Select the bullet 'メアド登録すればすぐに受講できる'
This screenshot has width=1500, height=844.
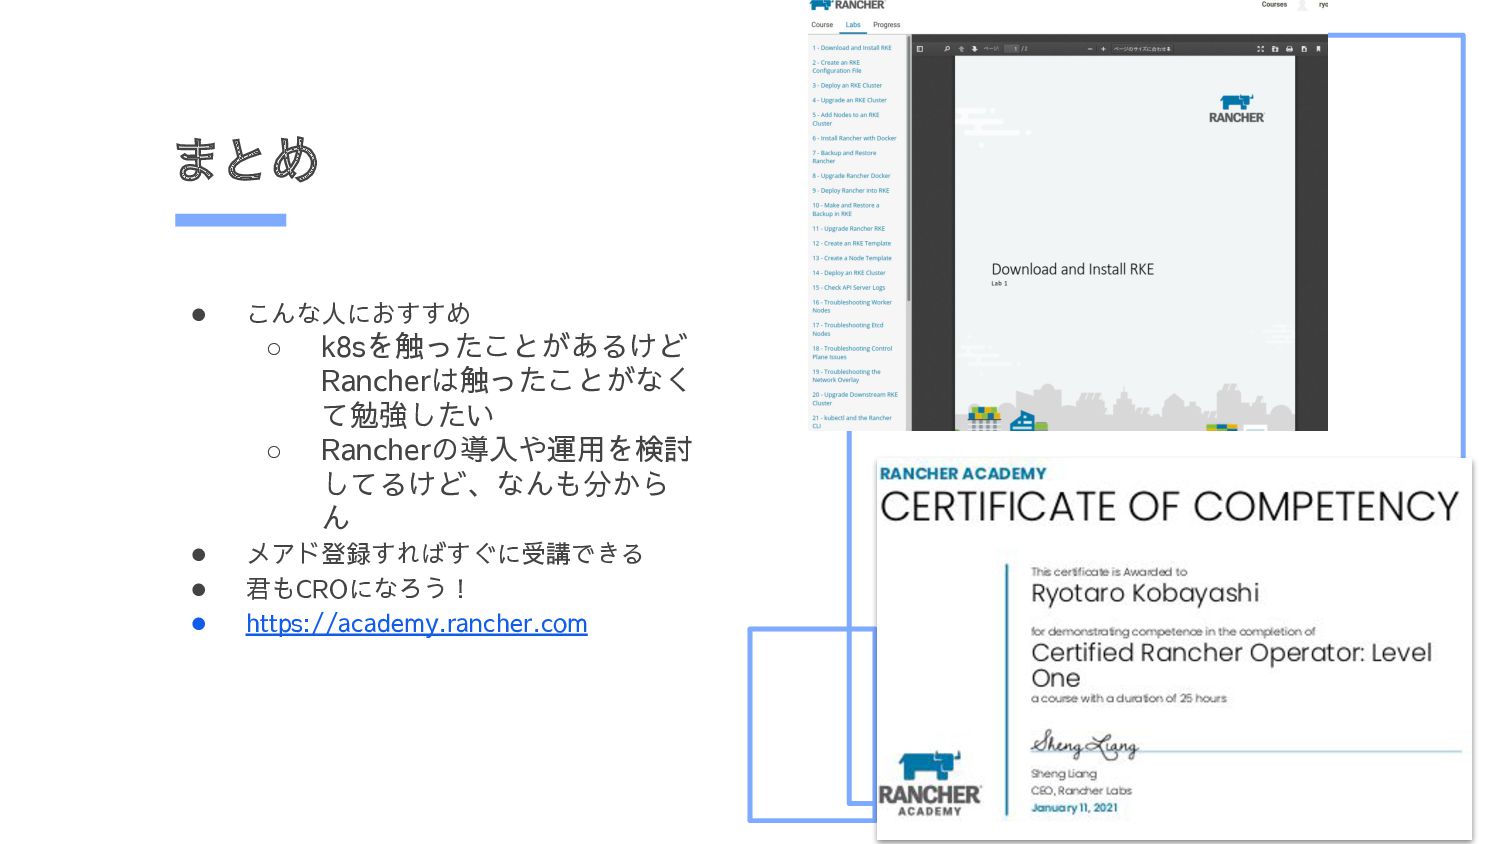pos(445,553)
